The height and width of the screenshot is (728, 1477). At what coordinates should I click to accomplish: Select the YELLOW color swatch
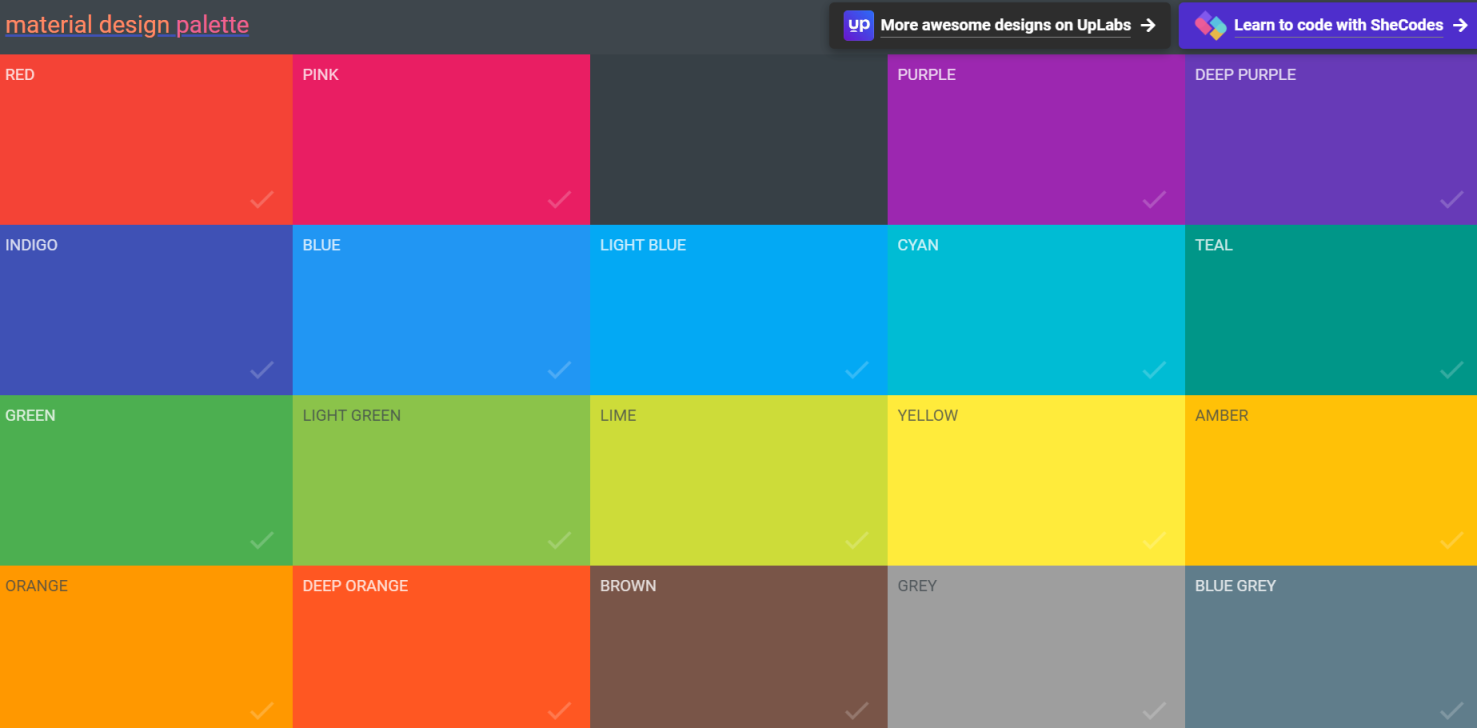[x=1036, y=480]
